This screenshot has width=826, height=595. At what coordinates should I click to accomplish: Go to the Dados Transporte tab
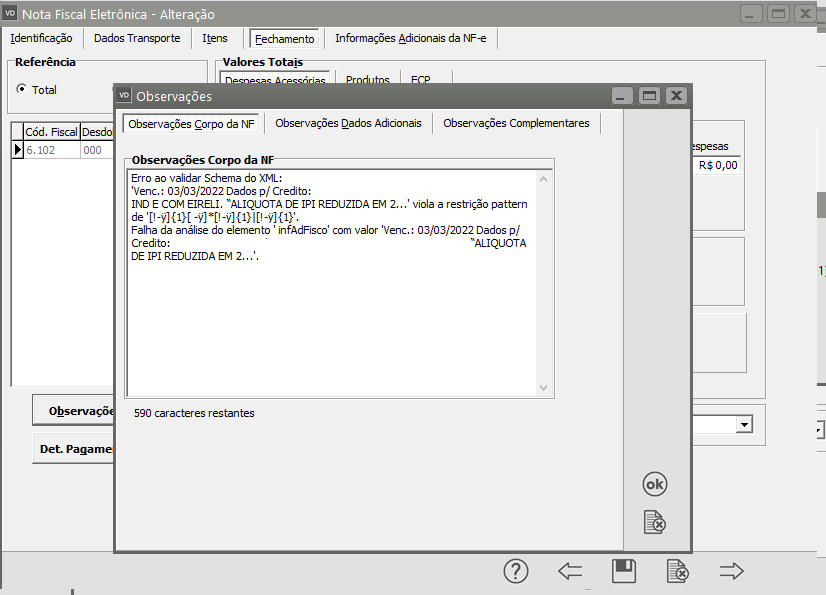[137, 38]
